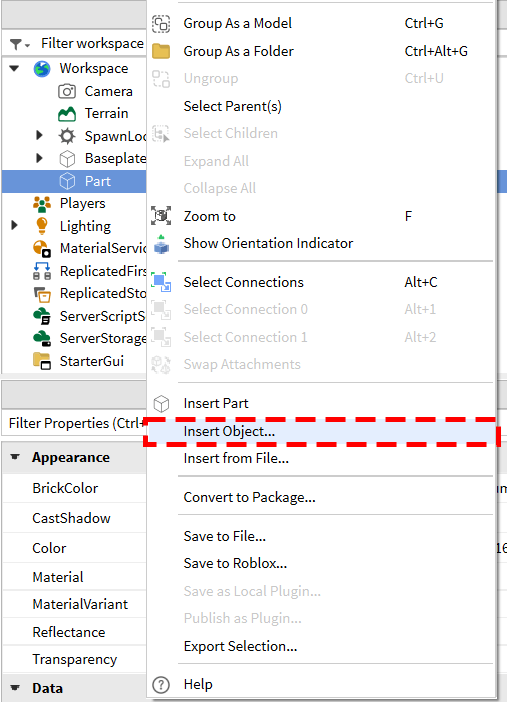Image resolution: width=507 pixels, height=702 pixels.
Task: Click the Group As a Folder icon
Action: (161, 51)
